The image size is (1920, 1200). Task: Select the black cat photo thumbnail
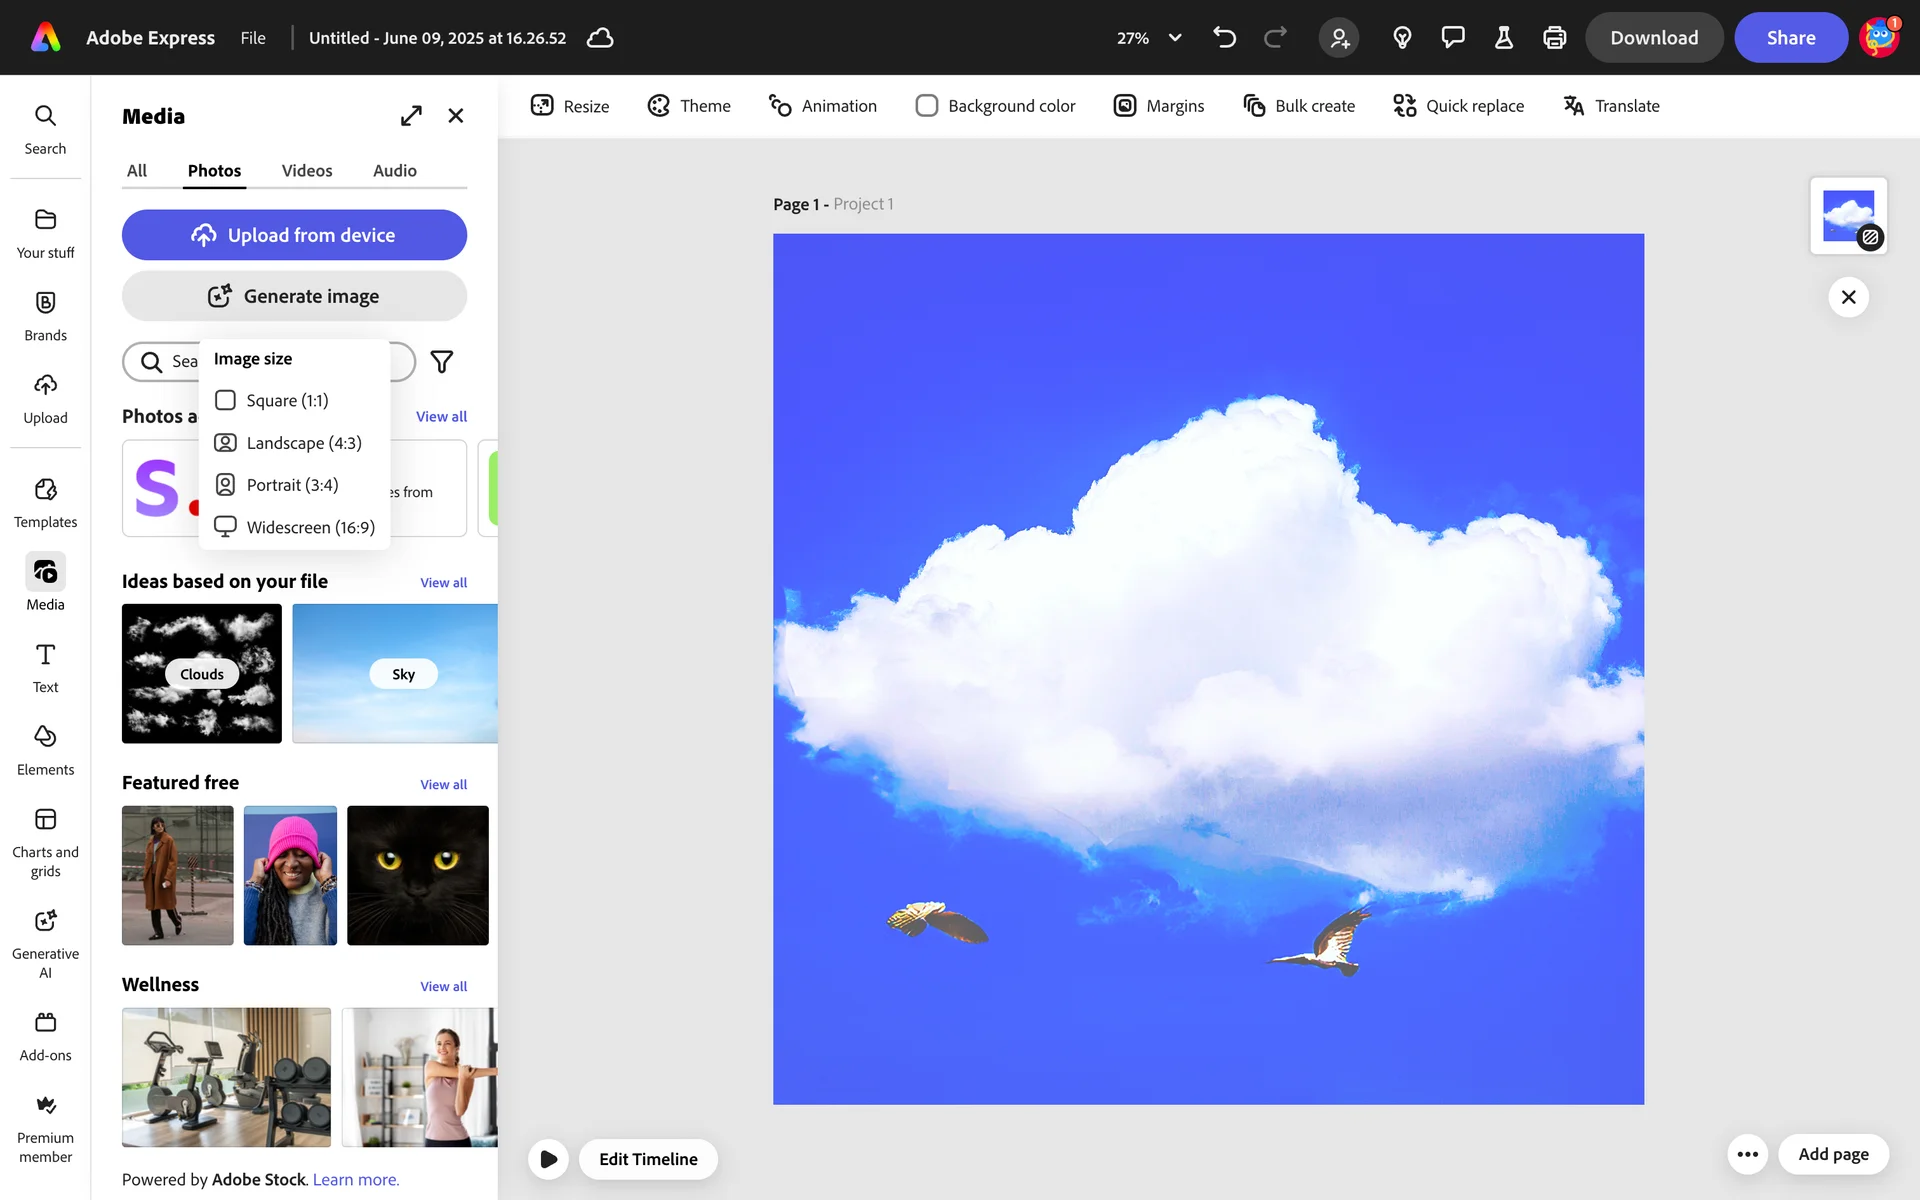(417, 875)
